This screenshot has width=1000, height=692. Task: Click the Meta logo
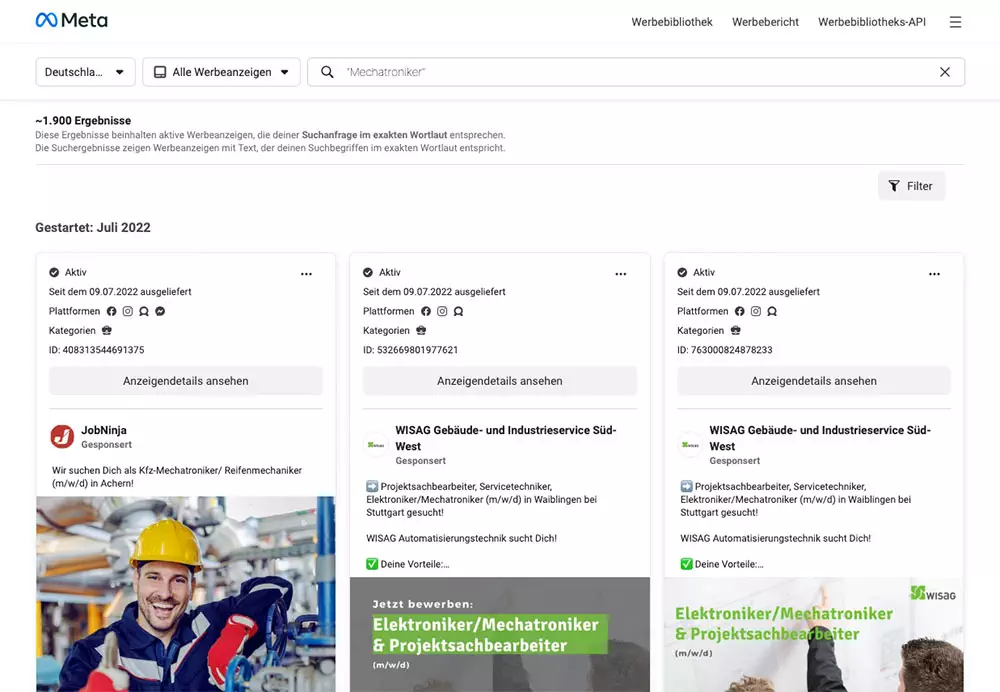pyautogui.click(x=71, y=20)
